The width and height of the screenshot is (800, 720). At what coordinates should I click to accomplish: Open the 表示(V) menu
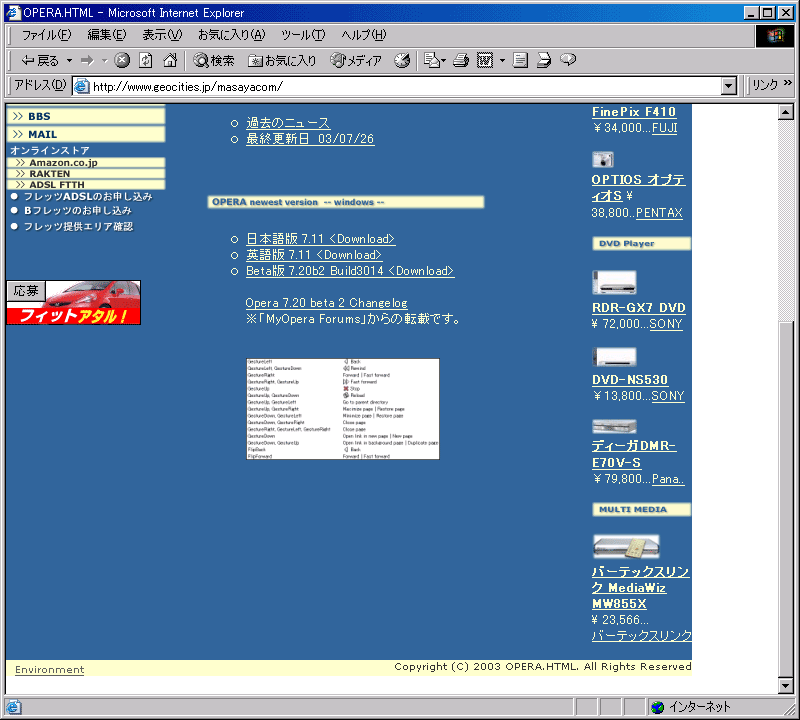click(162, 35)
